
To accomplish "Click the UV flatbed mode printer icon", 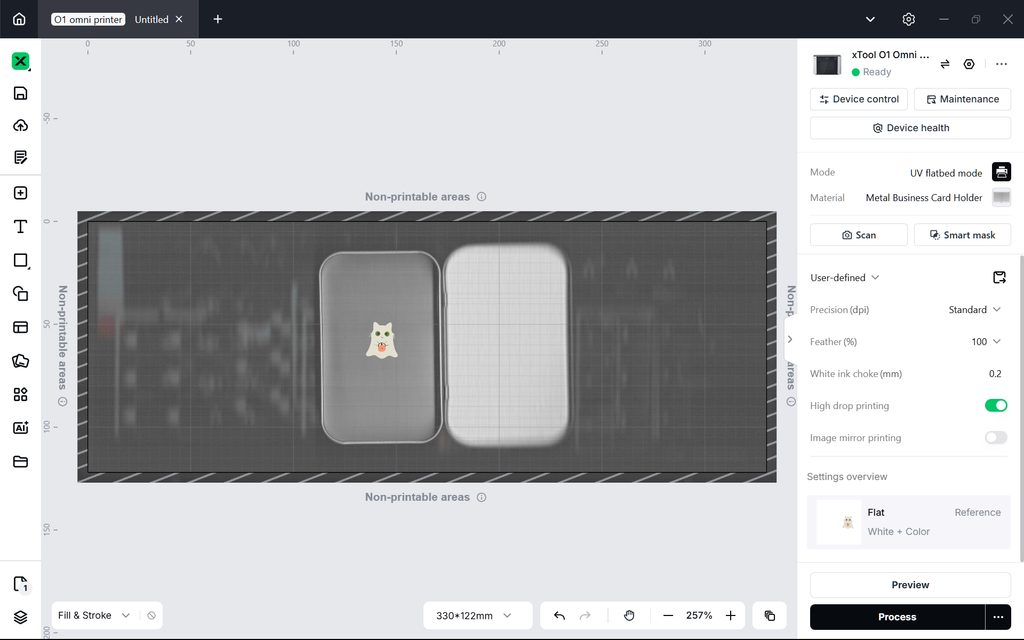I will pyautogui.click(x=1001, y=172).
